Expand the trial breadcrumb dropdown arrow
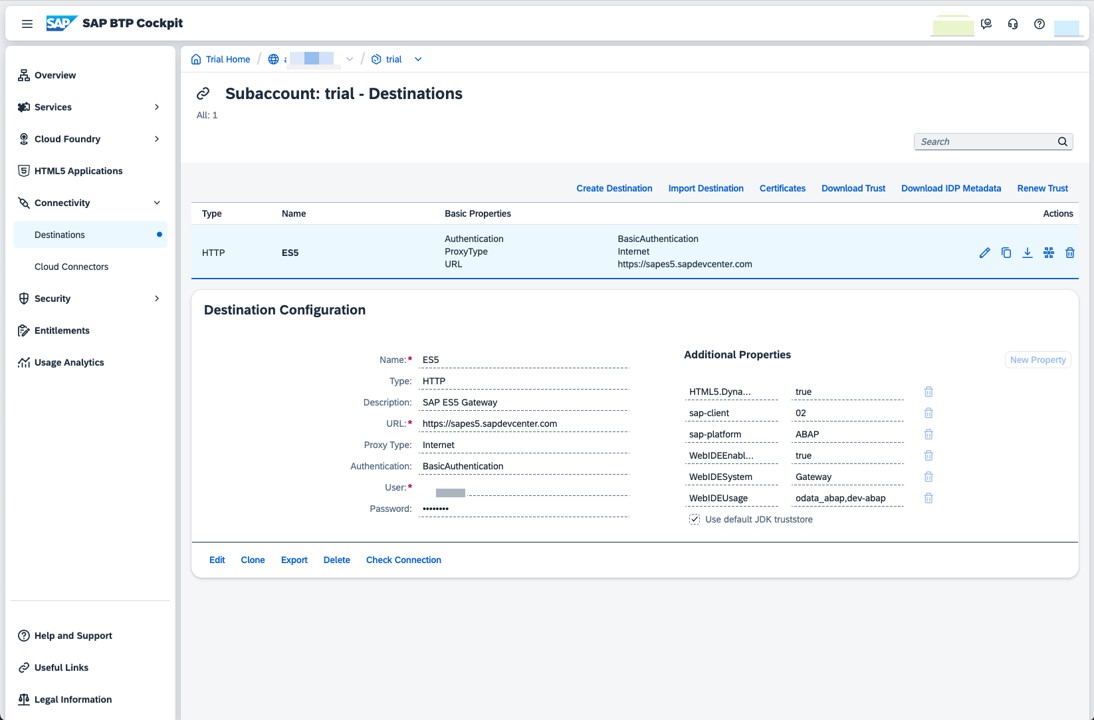Screen dimensions: 1094x720 [417, 58]
